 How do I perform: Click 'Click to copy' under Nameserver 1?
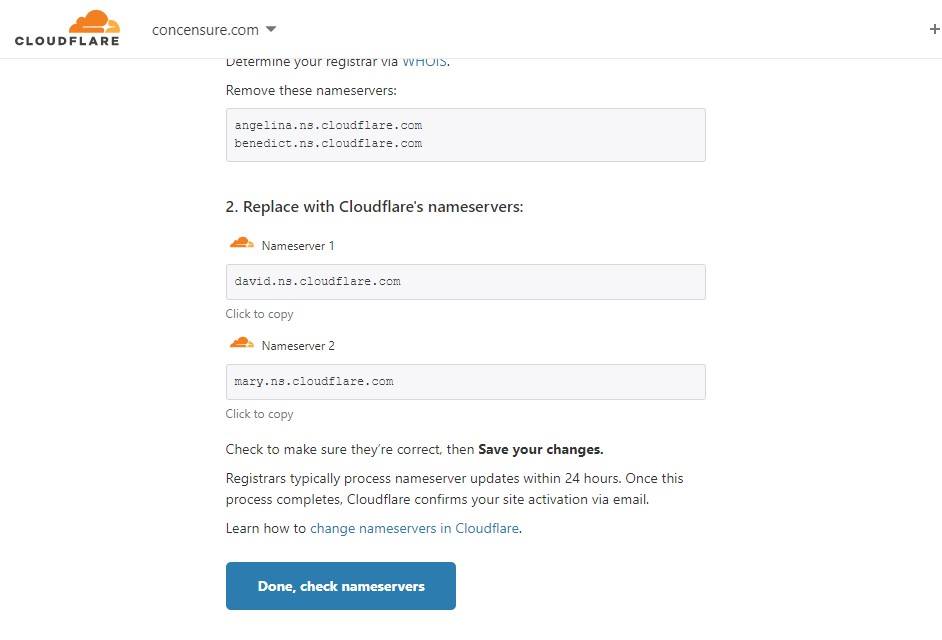coord(260,314)
